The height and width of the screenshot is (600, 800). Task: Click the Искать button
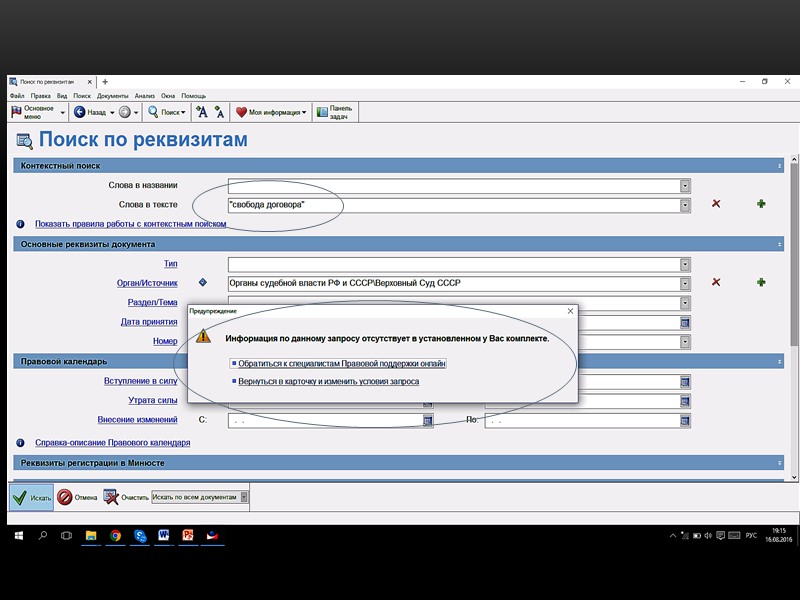point(32,497)
